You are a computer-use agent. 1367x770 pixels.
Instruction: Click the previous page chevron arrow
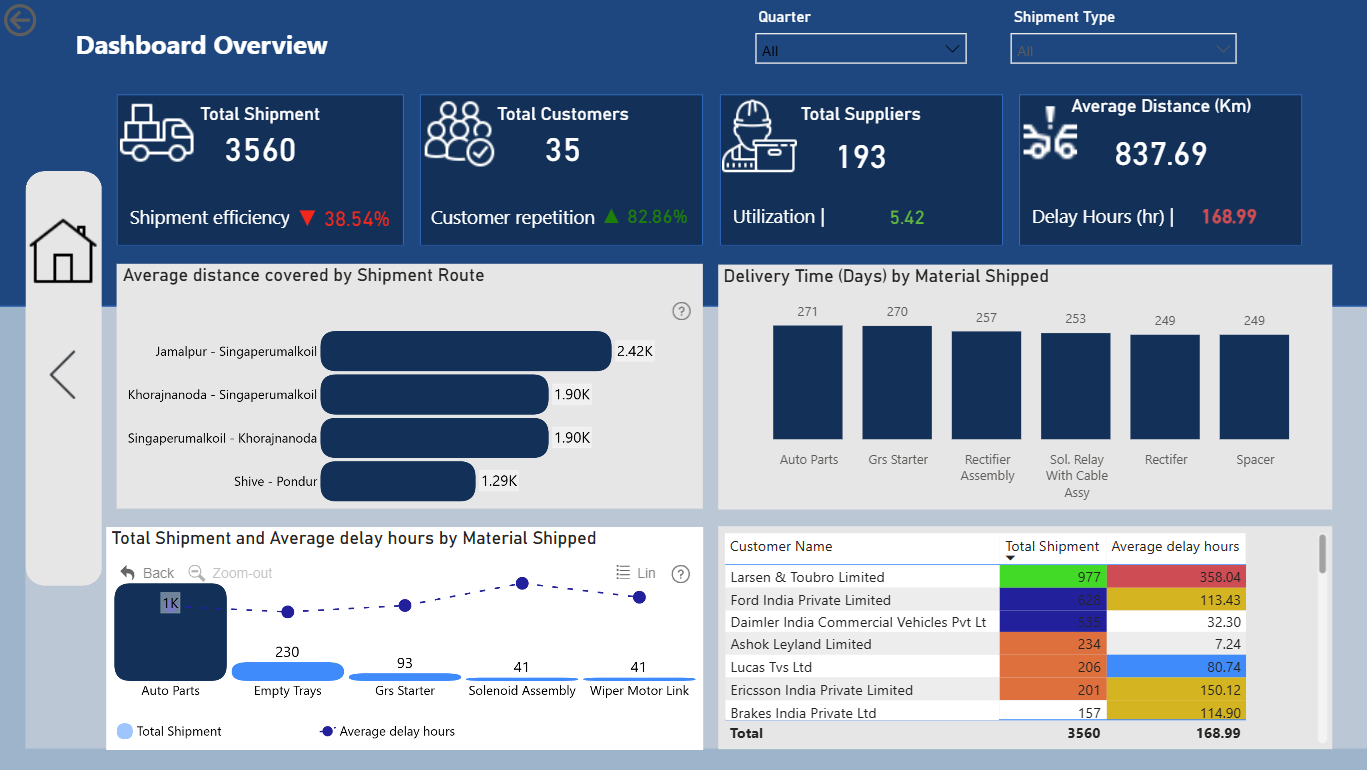coord(63,375)
